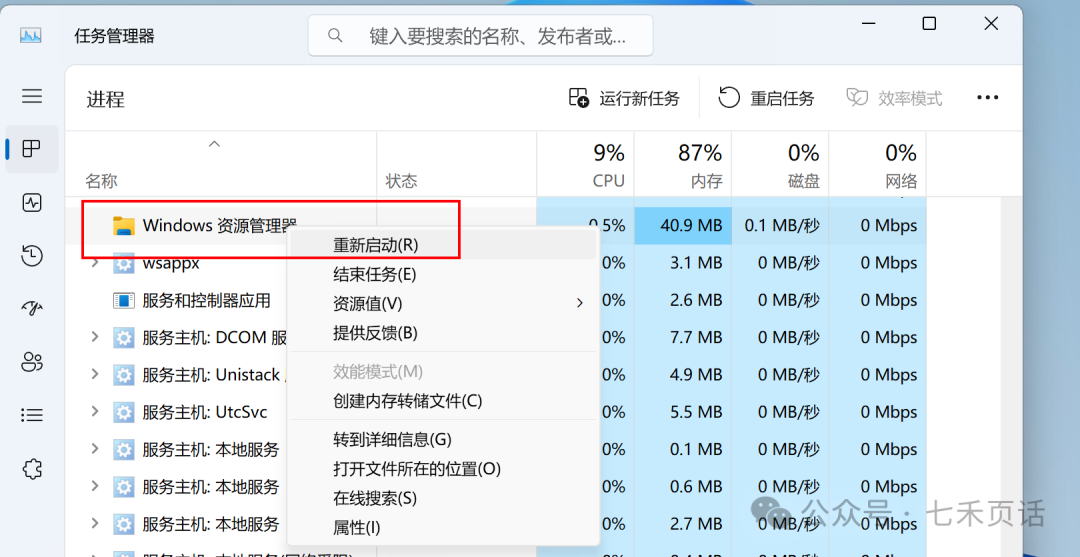Click the 40.9 MB memory cell
Image resolution: width=1080 pixels, height=557 pixels.
(x=683, y=225)
